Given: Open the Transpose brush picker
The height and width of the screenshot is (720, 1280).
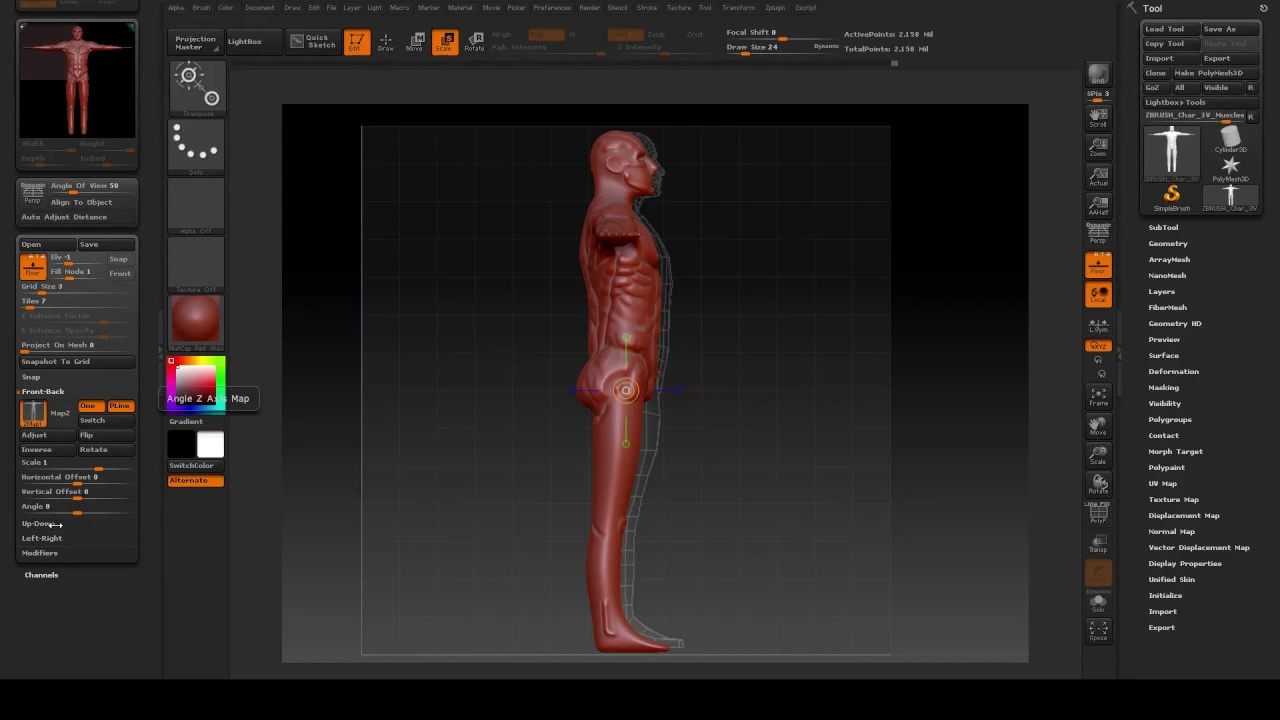Looking at the screenshot, I should 196,88.
